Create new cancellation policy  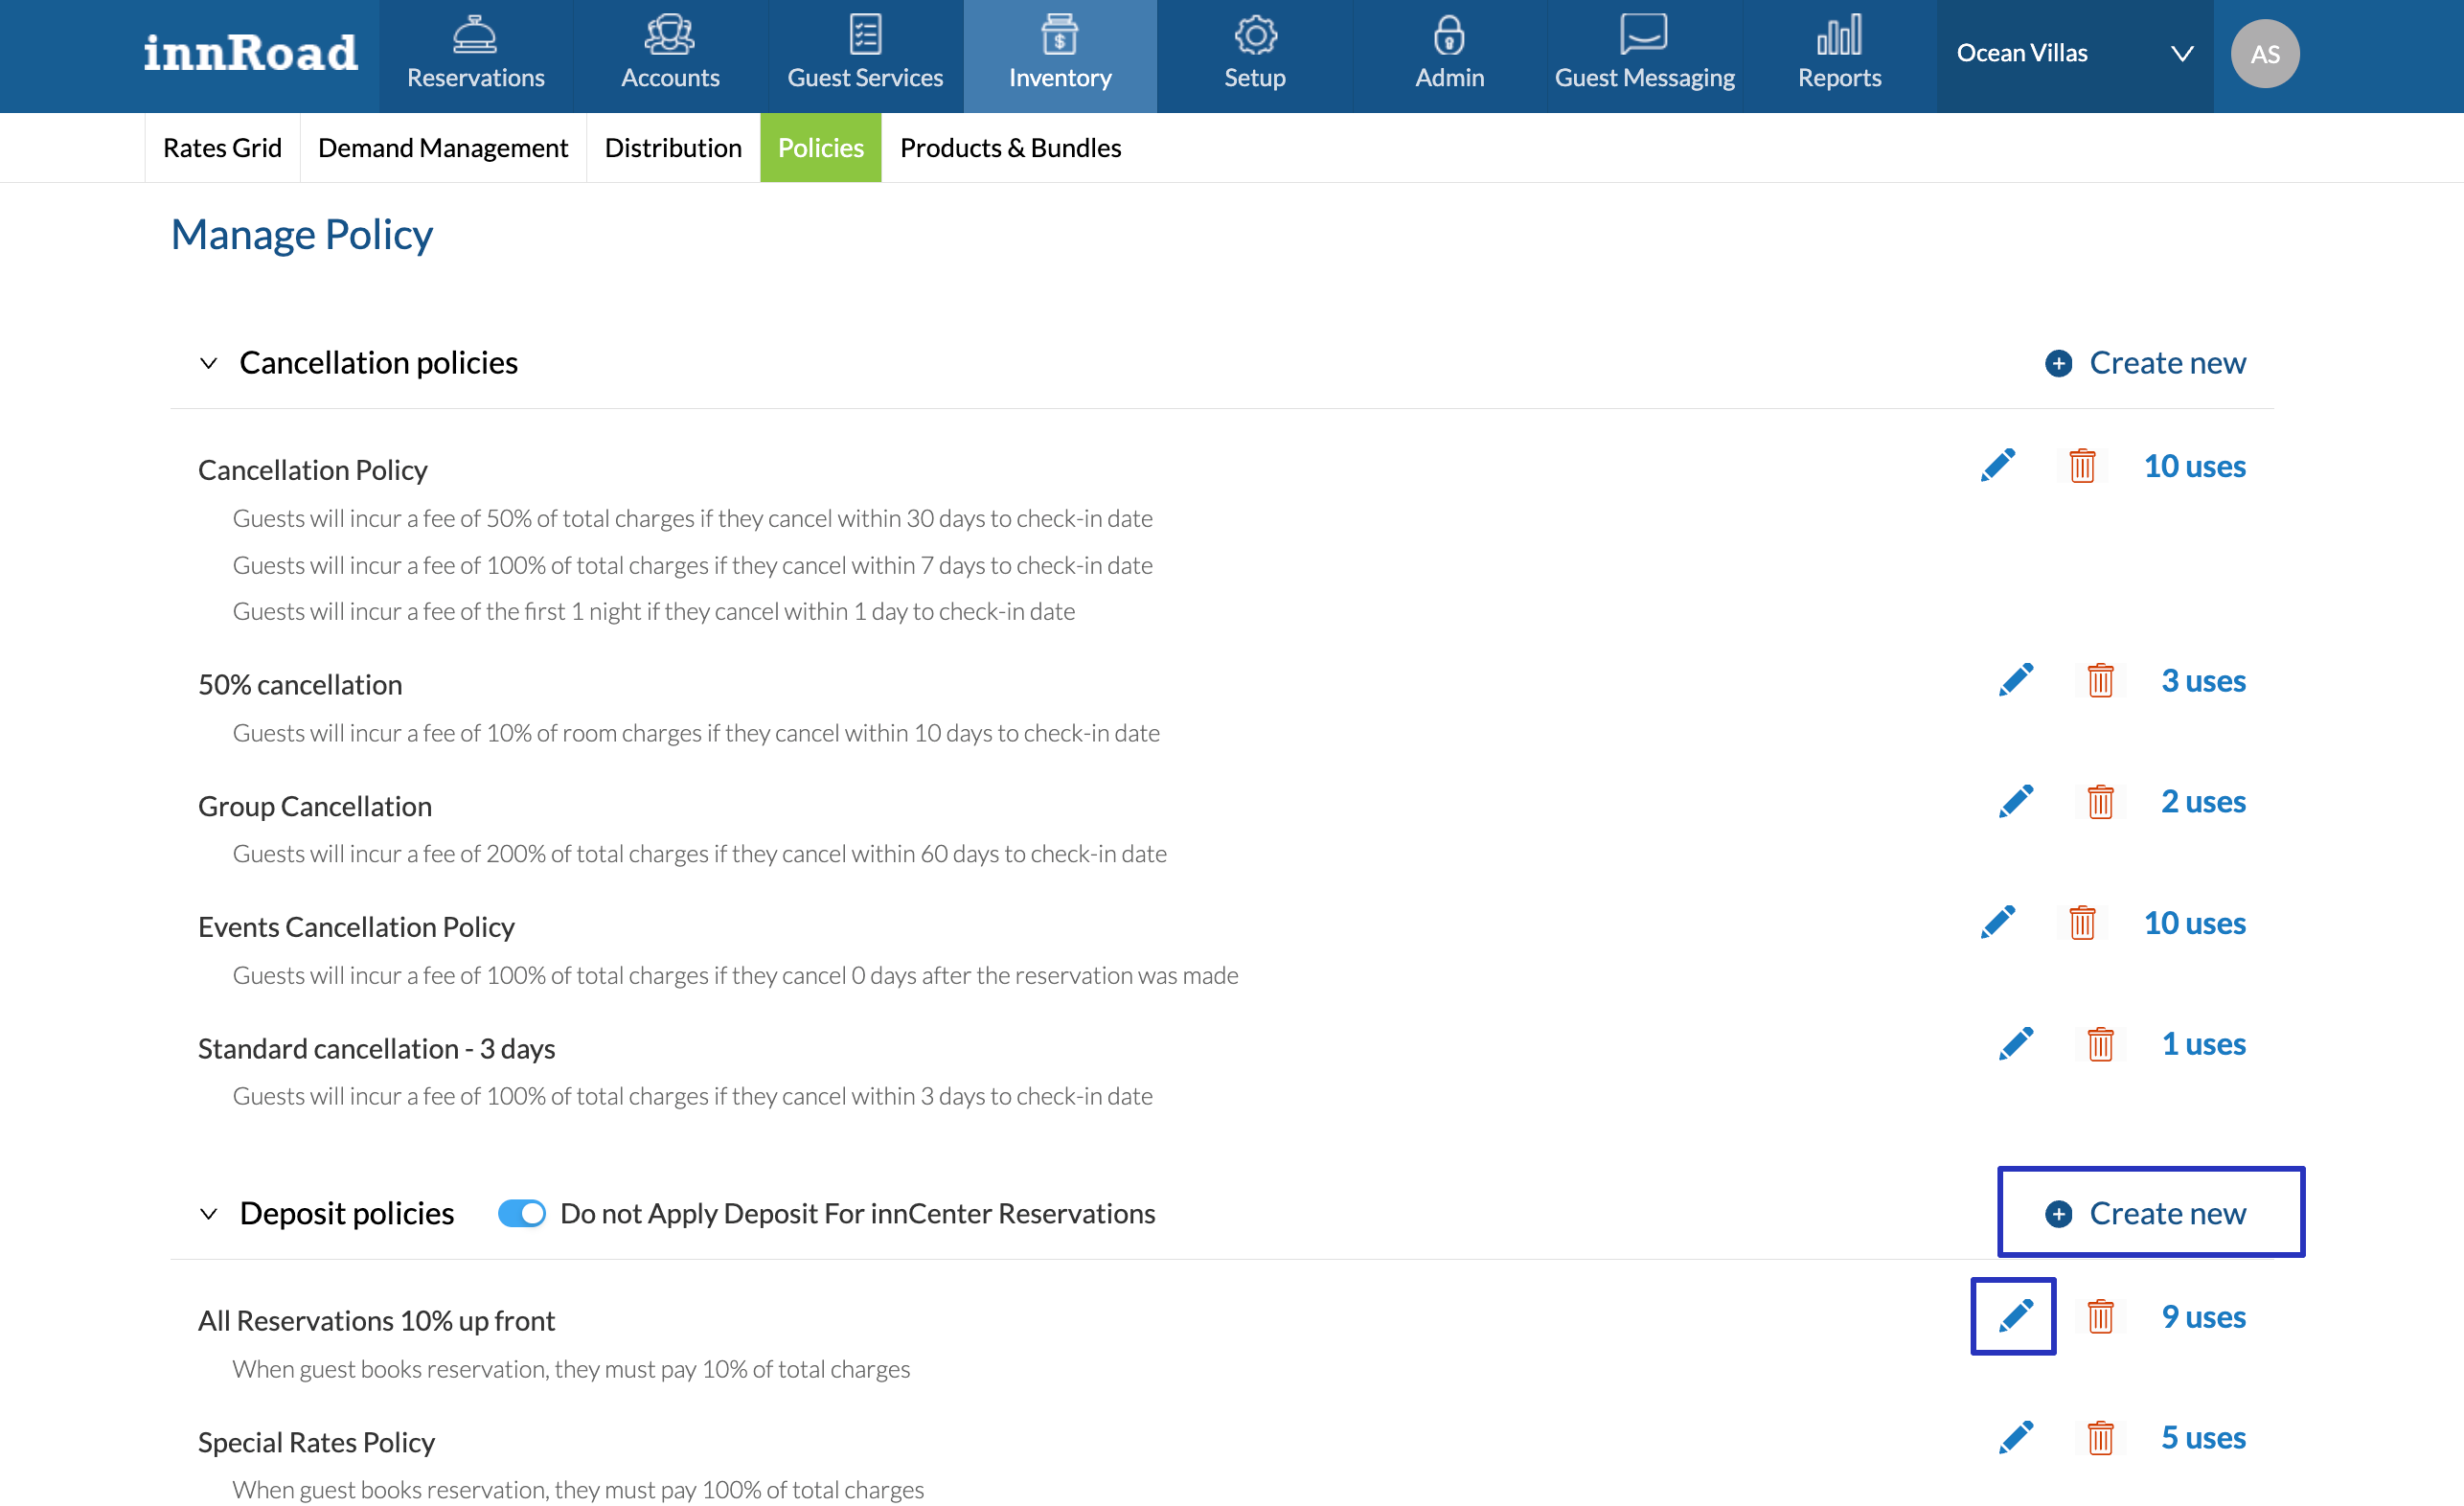2145,363
